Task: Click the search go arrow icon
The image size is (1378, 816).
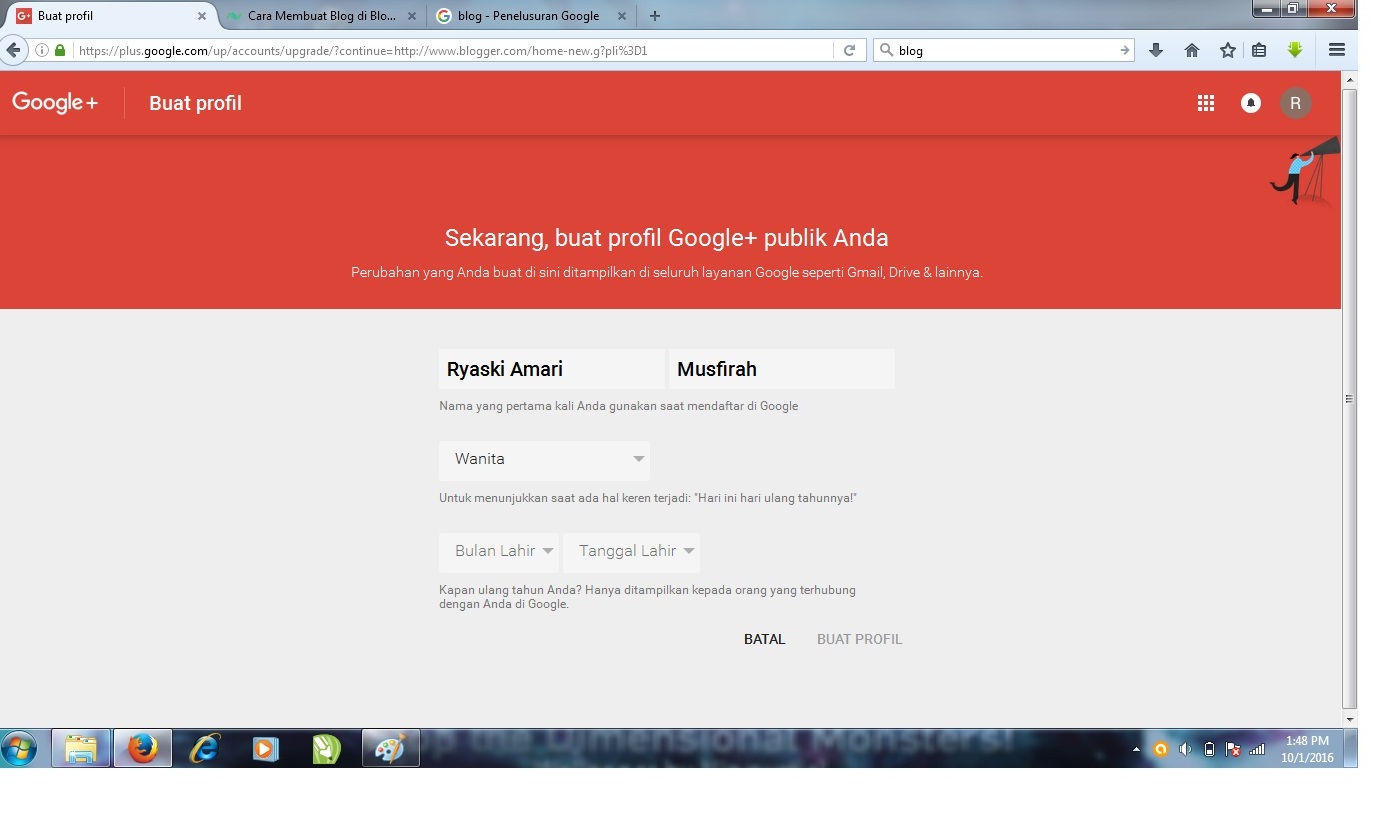Action: [1124, 50]
